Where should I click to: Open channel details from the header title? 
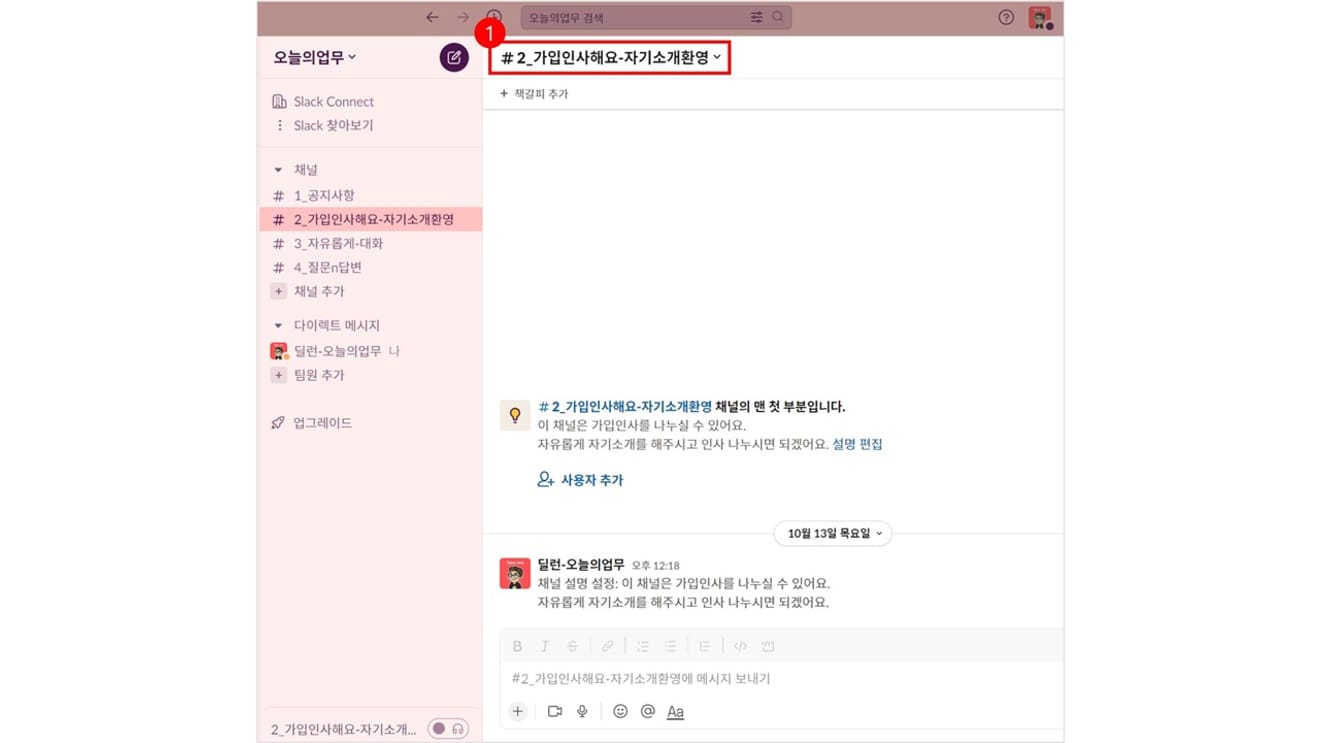(x=611, y=58)
